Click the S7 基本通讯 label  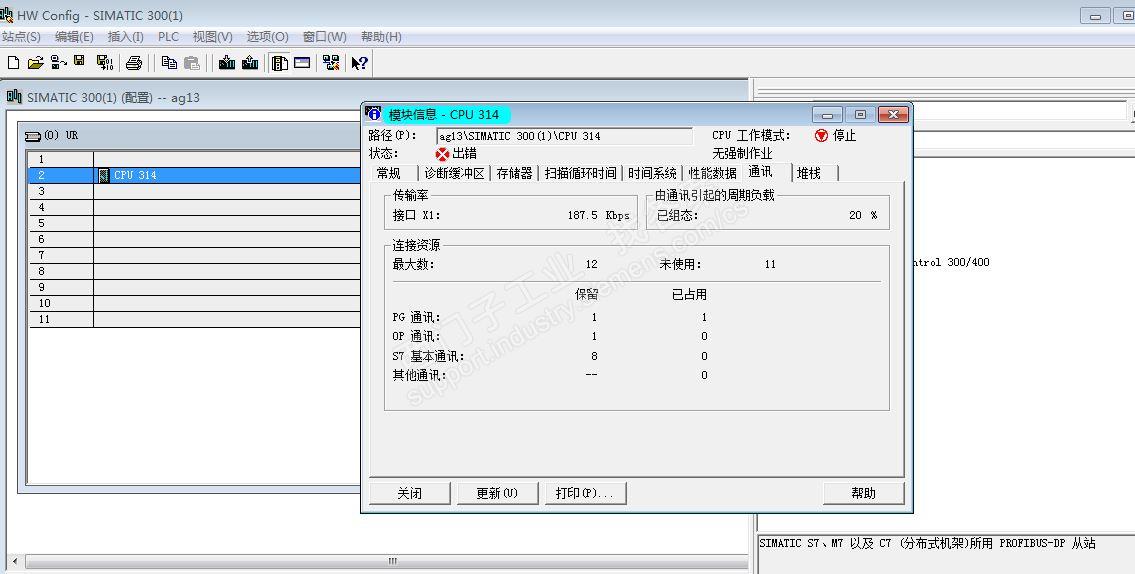(429, 356)
